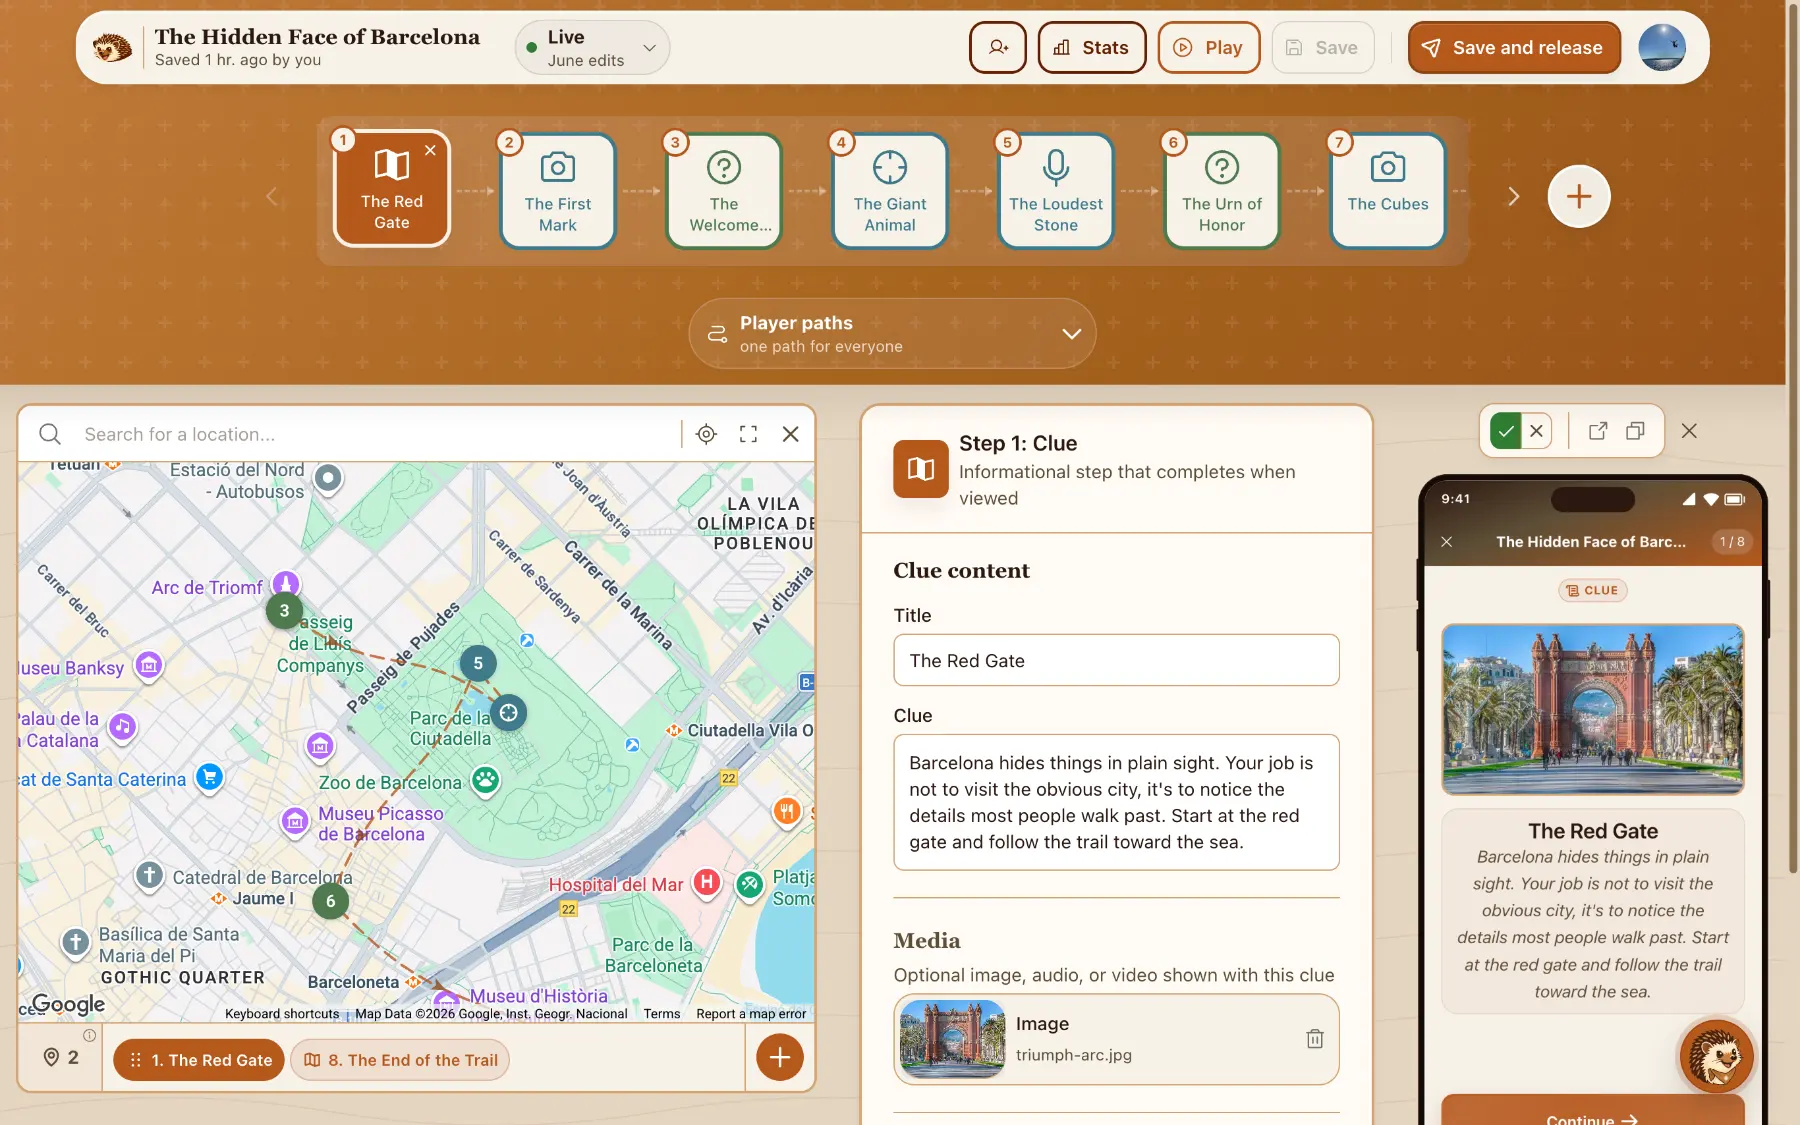
Task: Click Zoo de Barcelona paw pin
Action: coord(485,780)
